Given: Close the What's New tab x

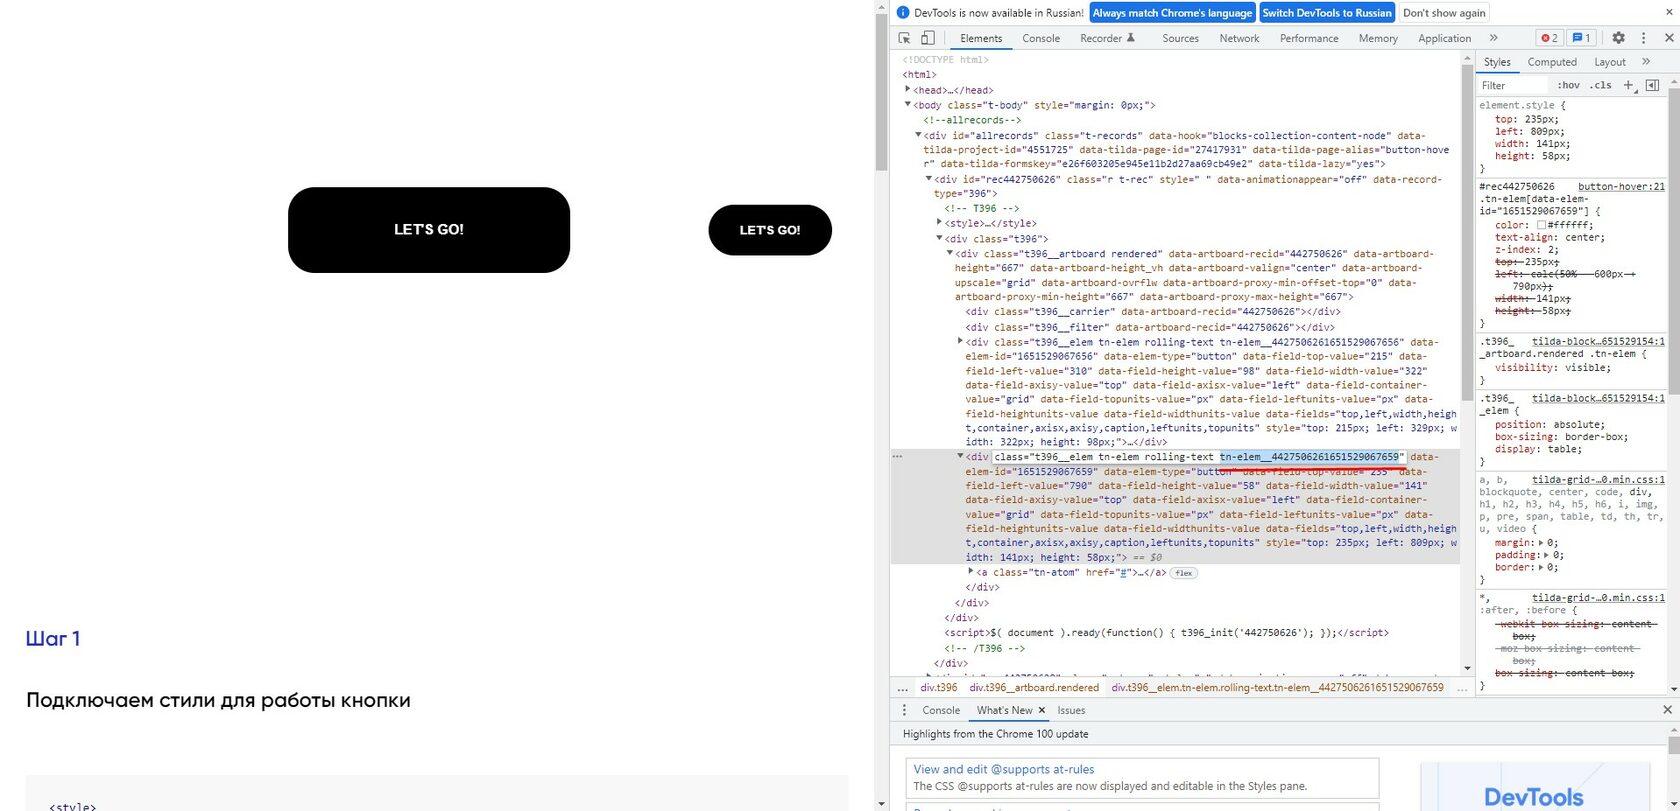Looking at the screenshot, I should [1041, 710].
